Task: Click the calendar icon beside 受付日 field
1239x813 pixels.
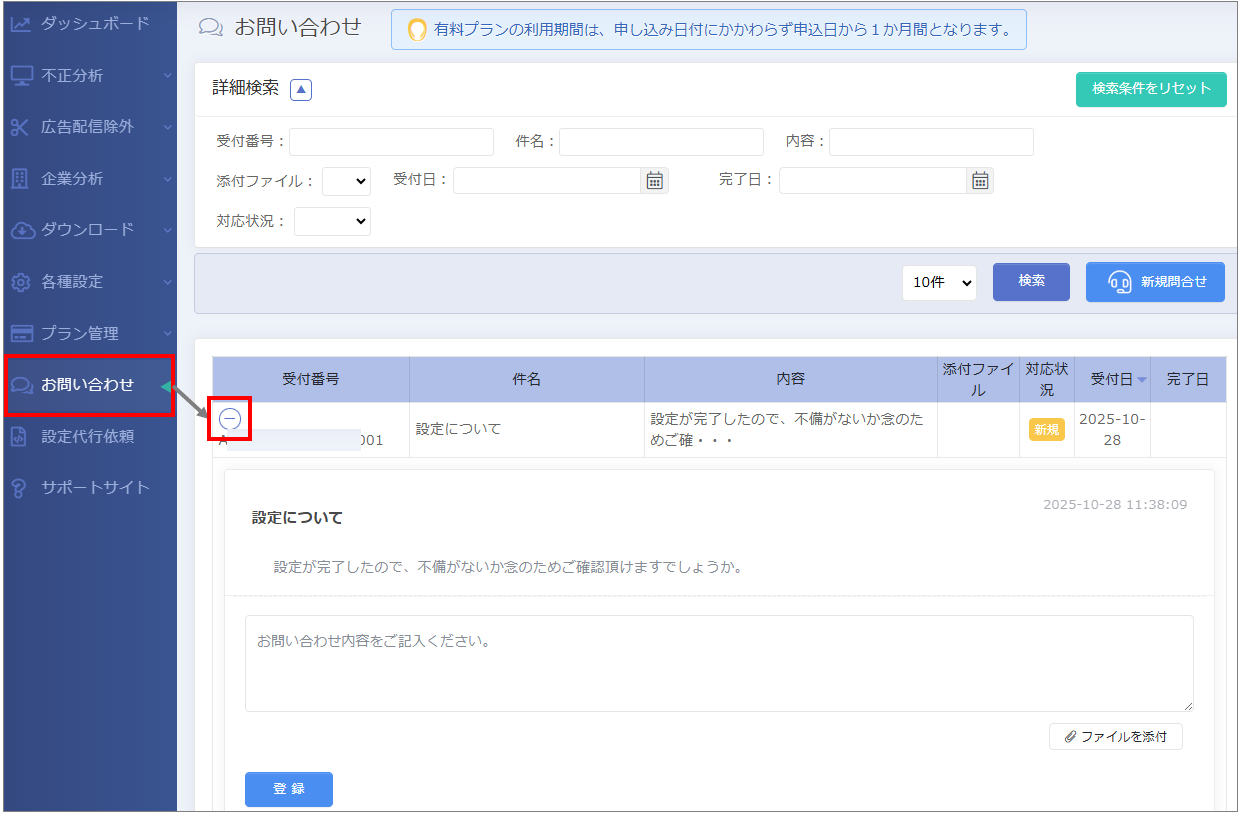Action: tap(654, 180)
